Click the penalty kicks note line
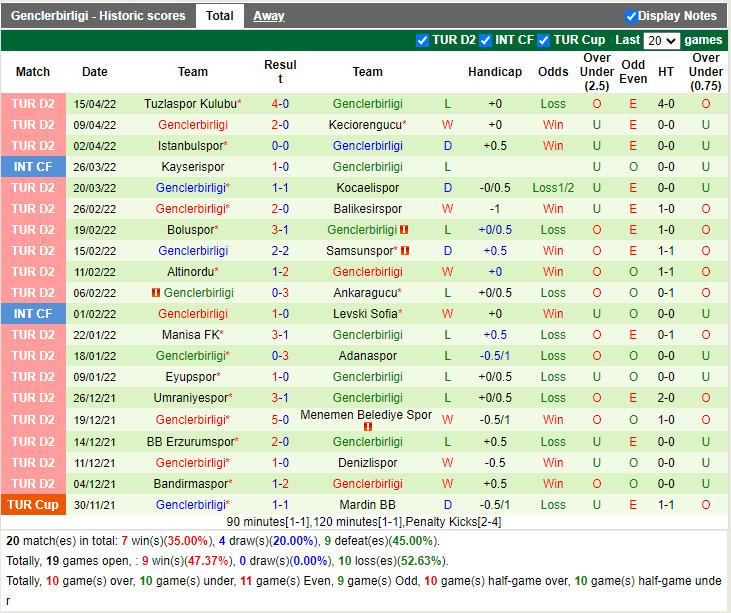 (364, 522)
